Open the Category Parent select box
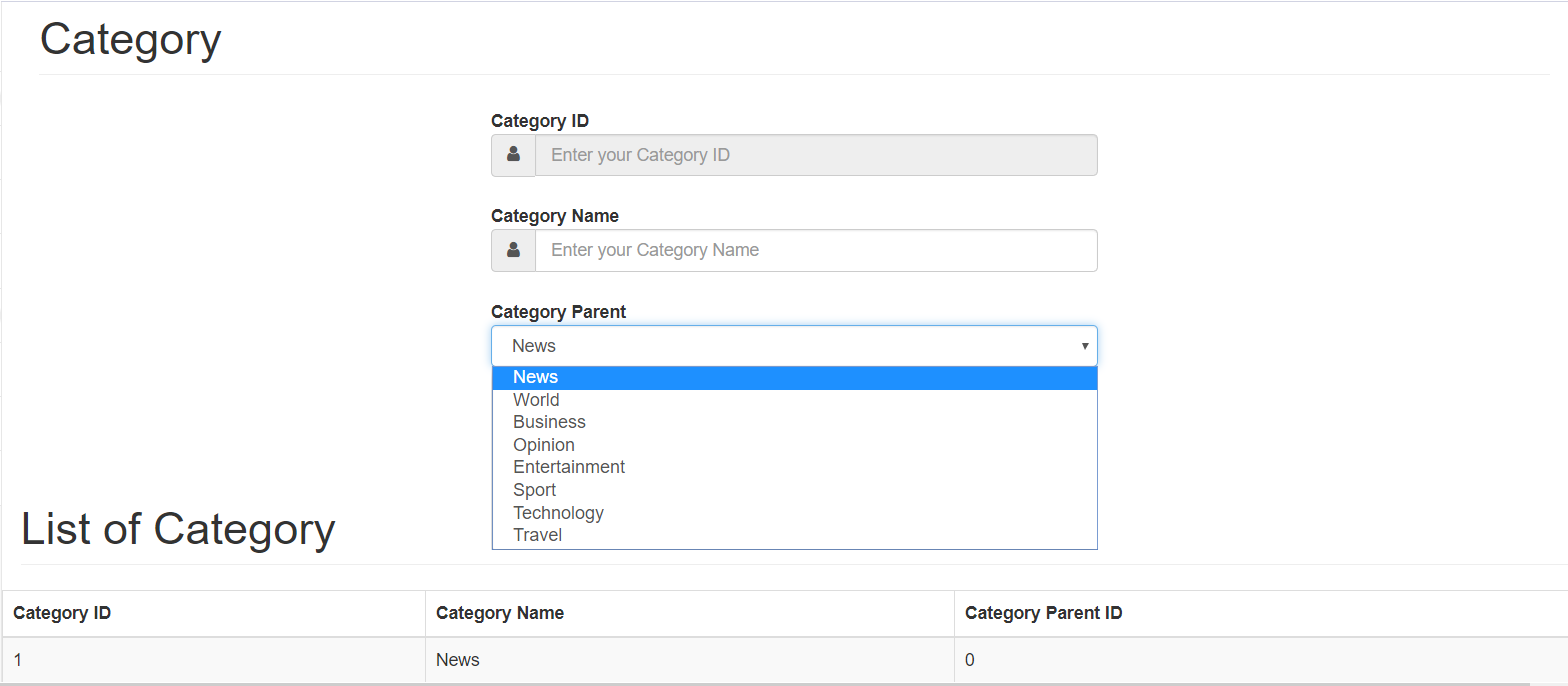This screenshot has width=1568, height=686. (793, 346)
